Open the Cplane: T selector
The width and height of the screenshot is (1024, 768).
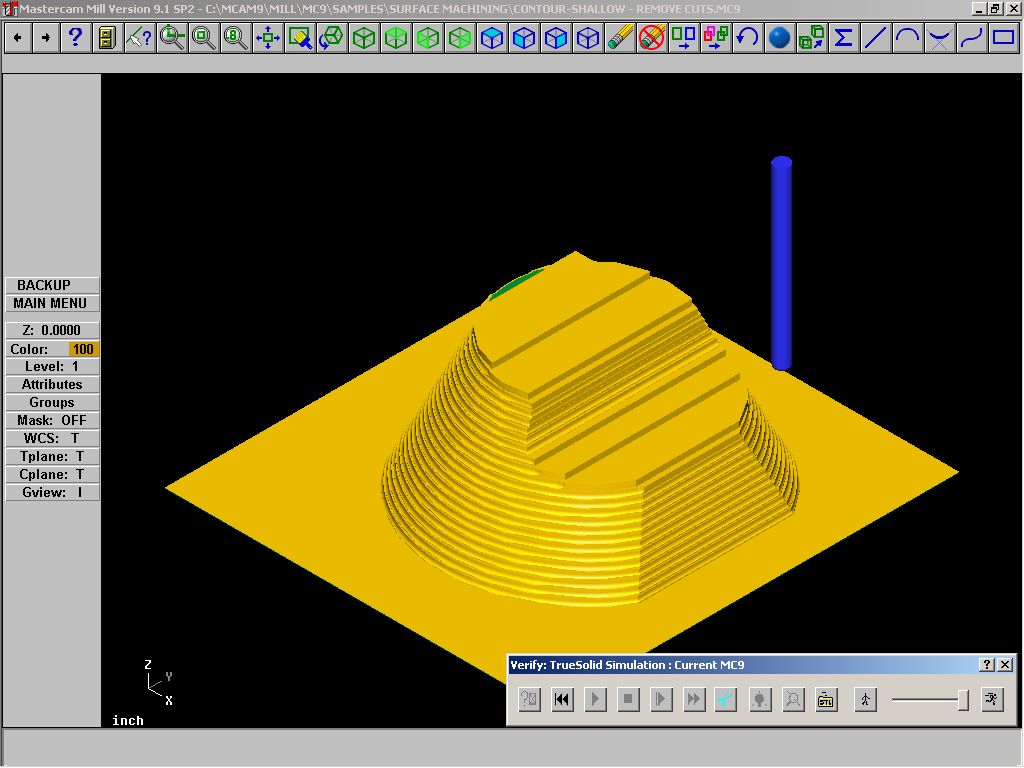point(52,474)
